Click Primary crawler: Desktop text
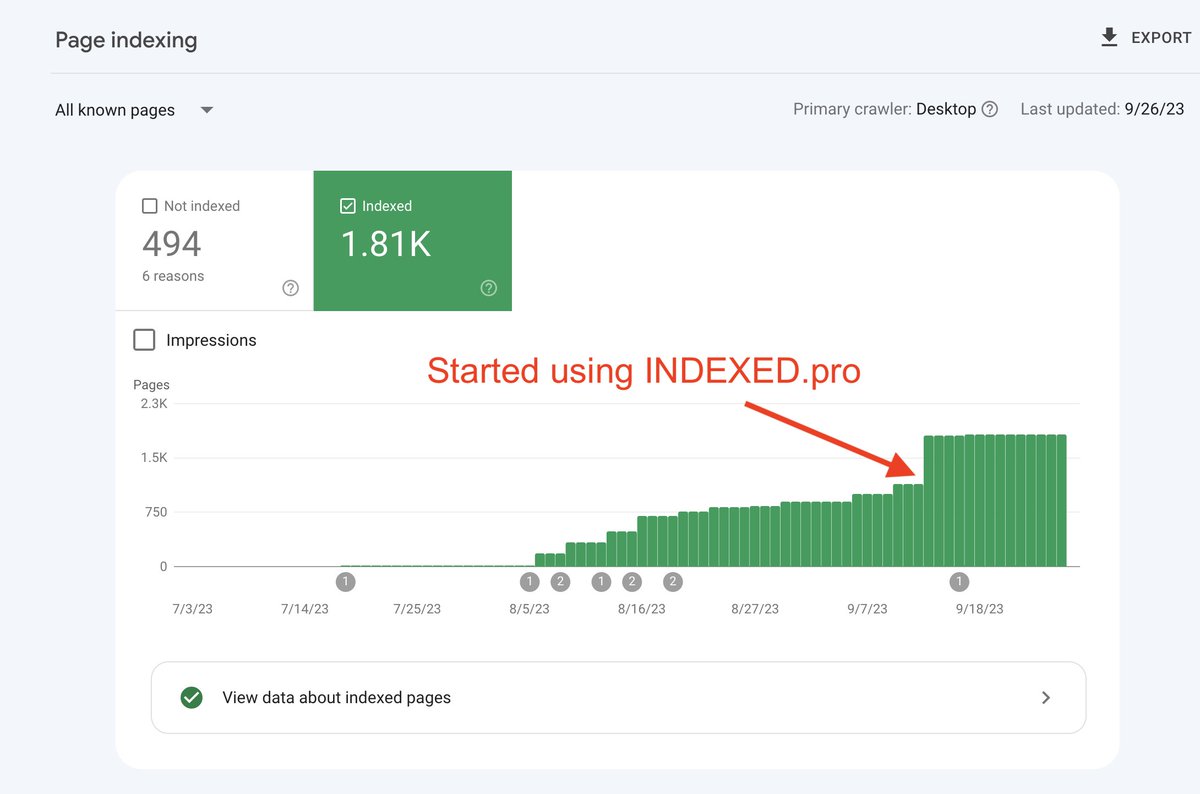 884,109
